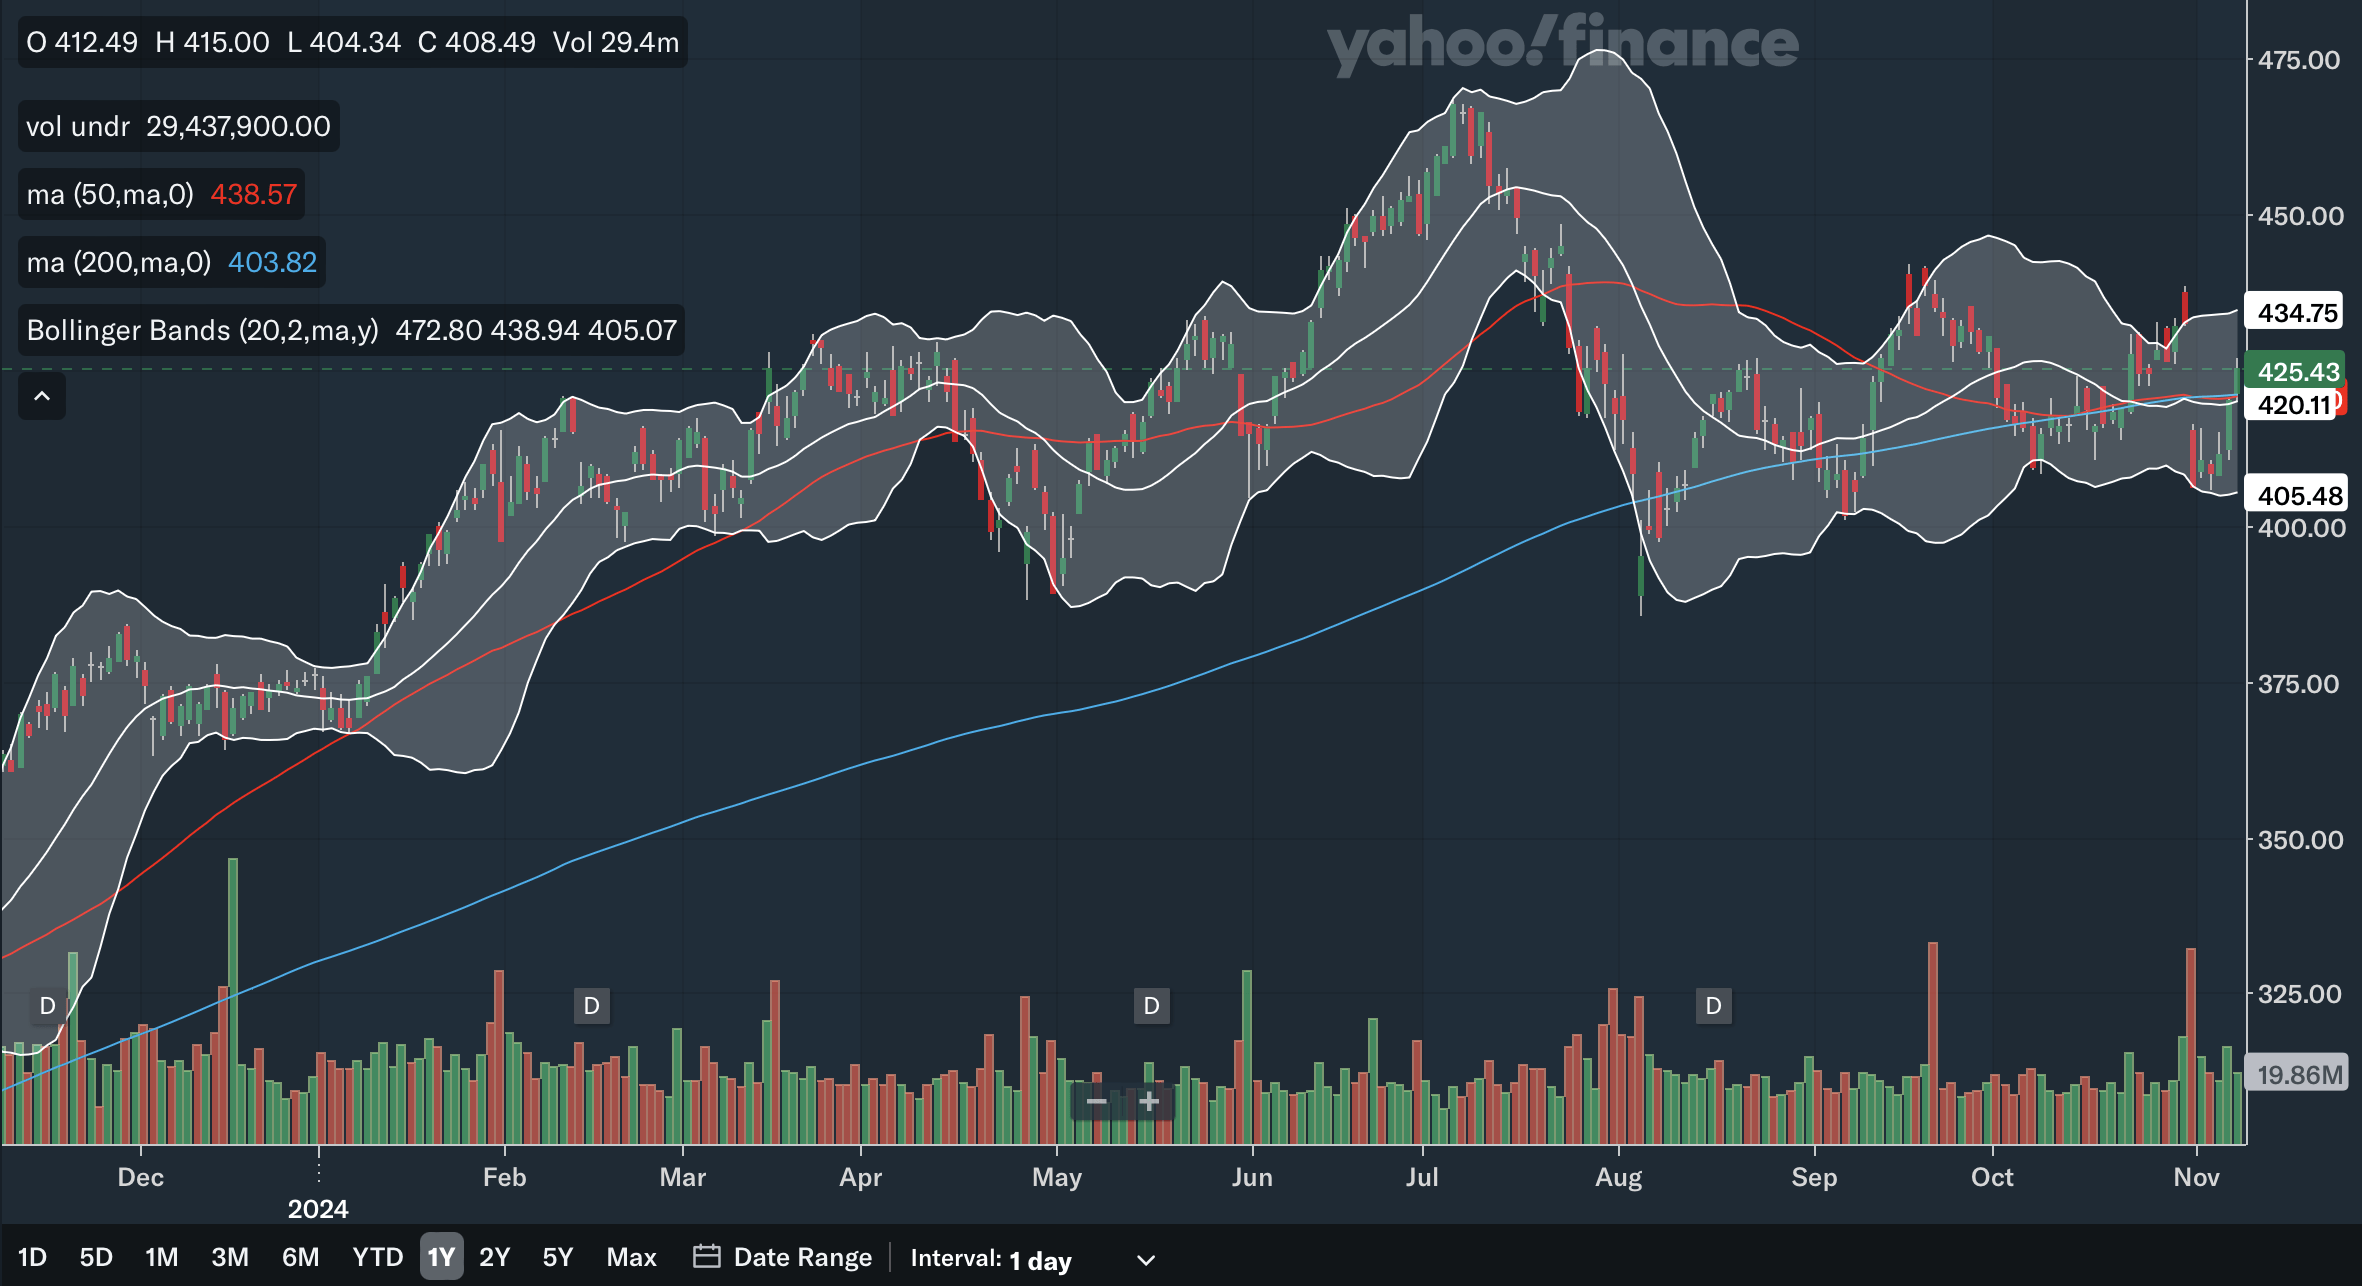Switch to the YTD range

377,1257
